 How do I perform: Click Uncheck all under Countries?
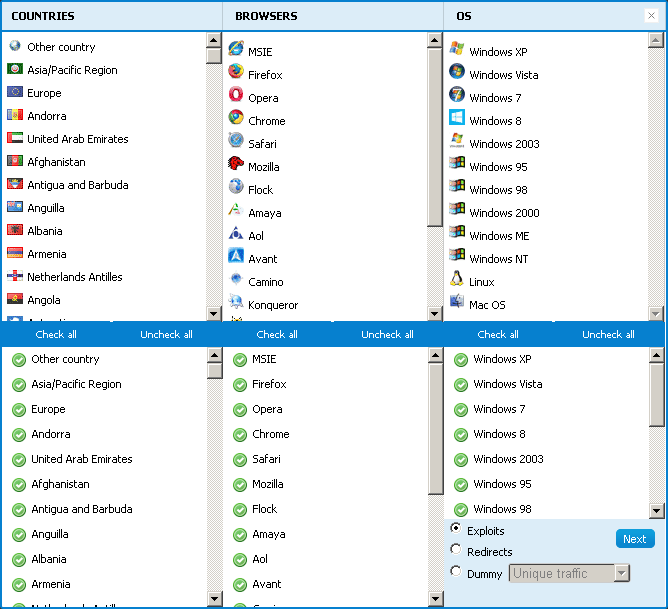click(166, 334)
